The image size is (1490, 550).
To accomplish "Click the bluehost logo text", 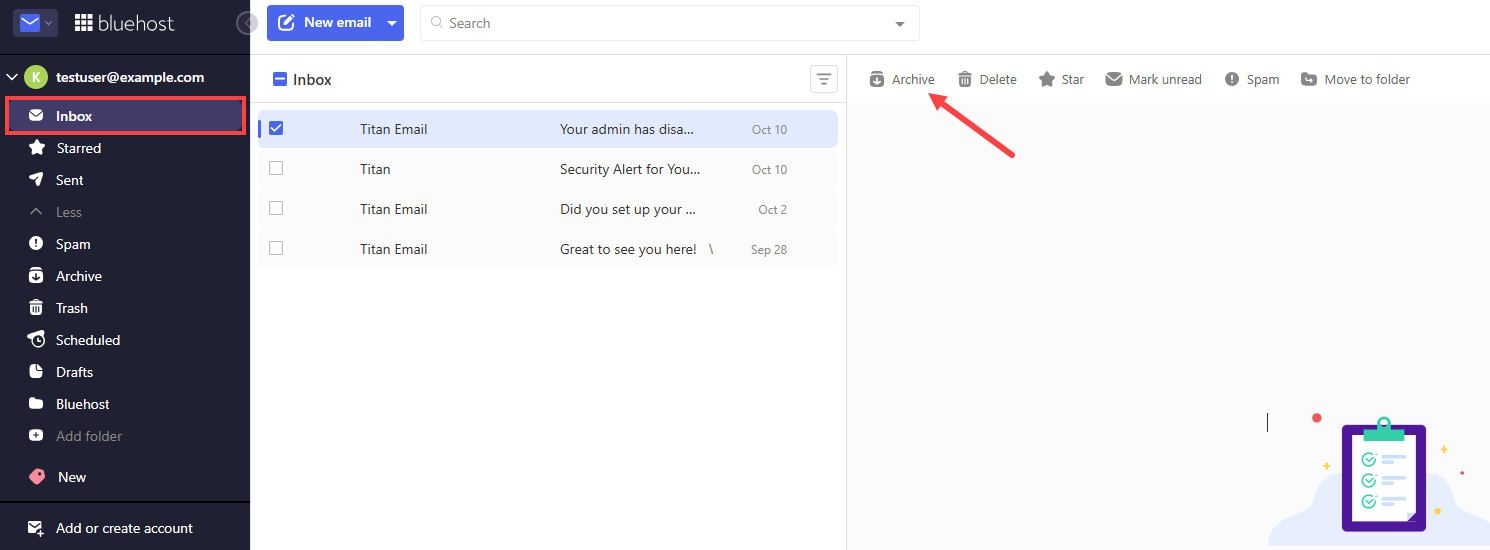I will 136,23.
